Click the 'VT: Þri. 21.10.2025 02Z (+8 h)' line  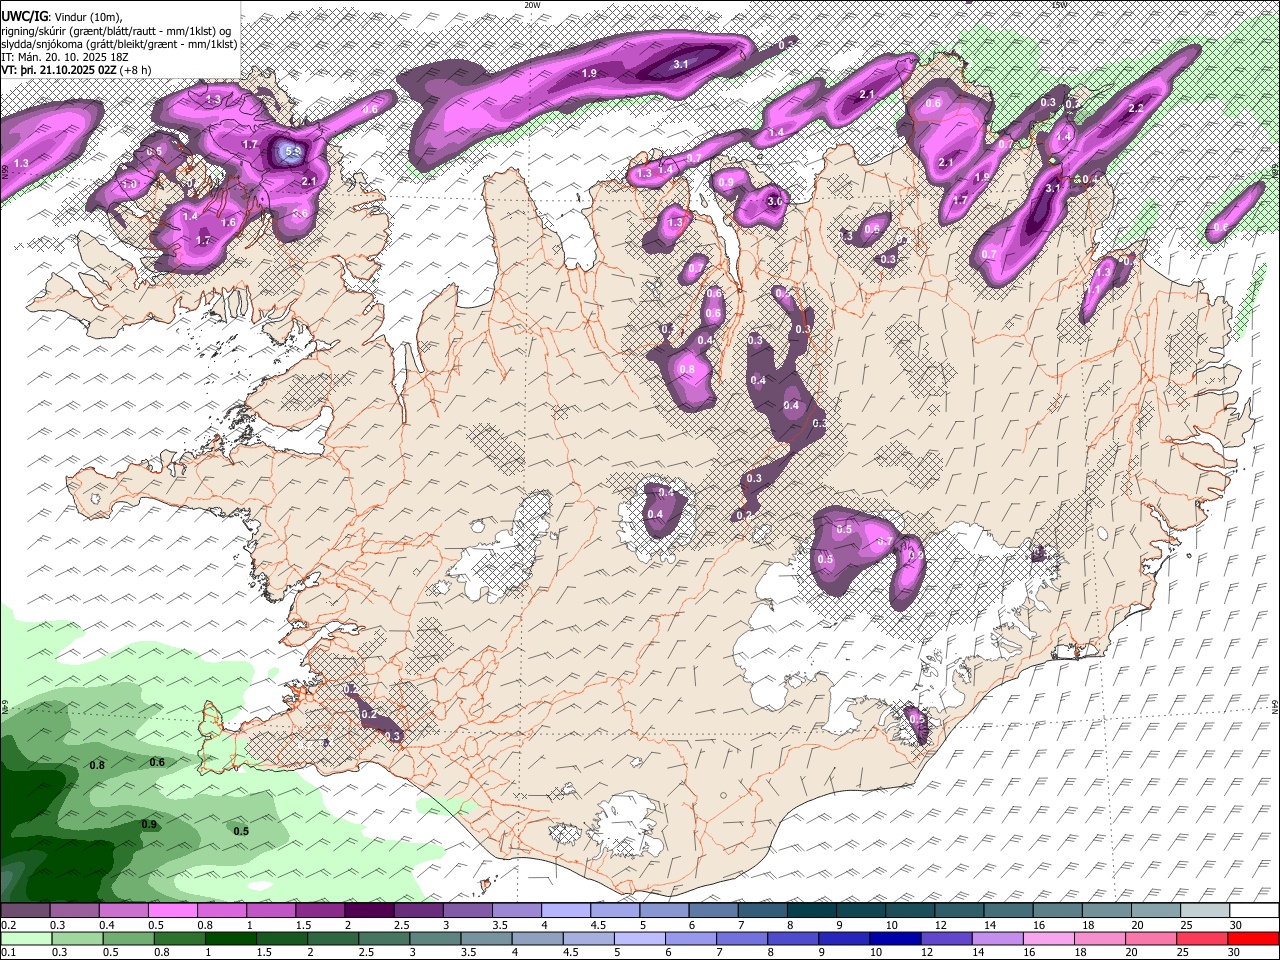coord(77,70)
